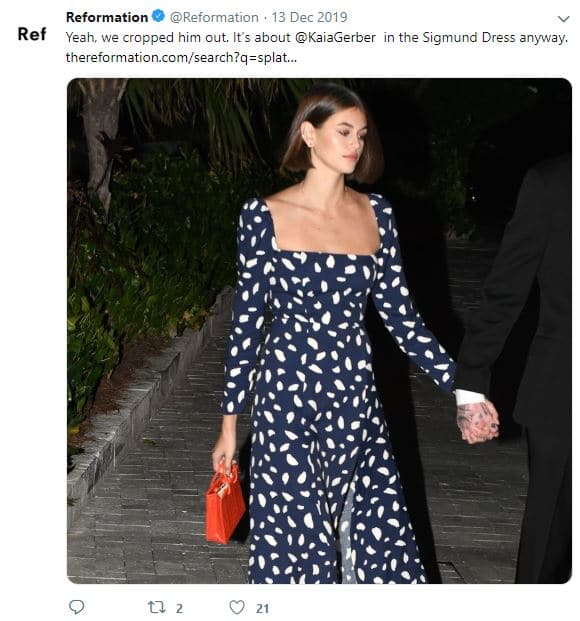
Task: Open the attached photo in full view
Action: tap(319, 331)
